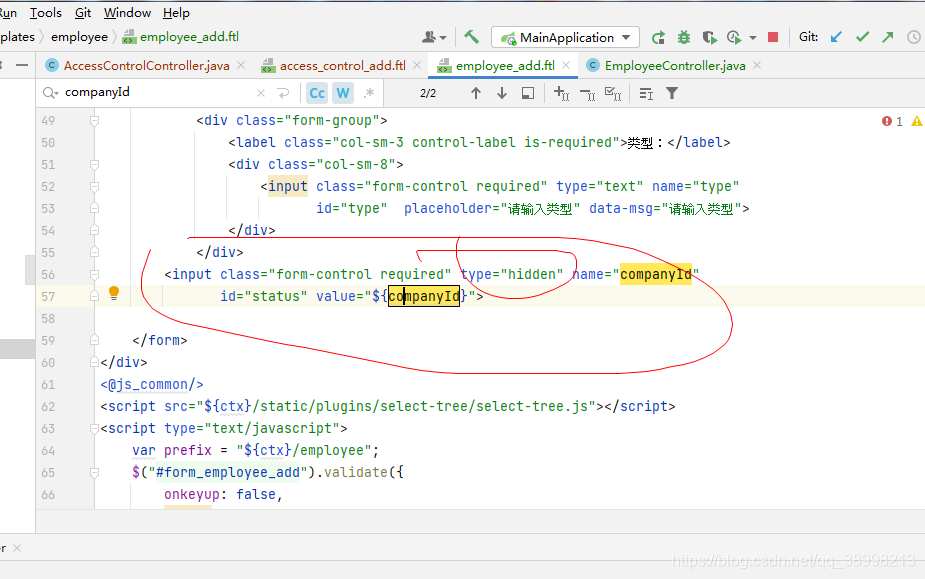Unselect occurrence icon in find bar
This screenshot has width=925, height=579.
point(588,93)
